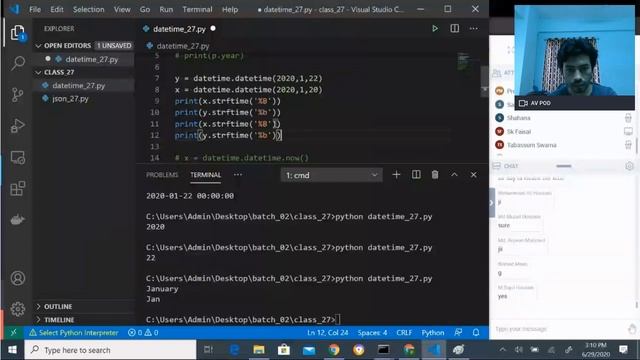Open Task View on taskbar
640x360 pixels.
[209, 350]
